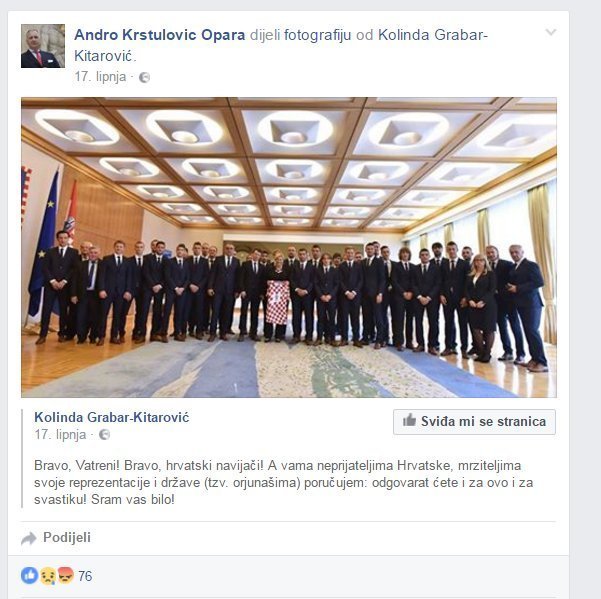
Task: Click the share arrow icon next to Podijeli
Action: (x=29, y=538)
